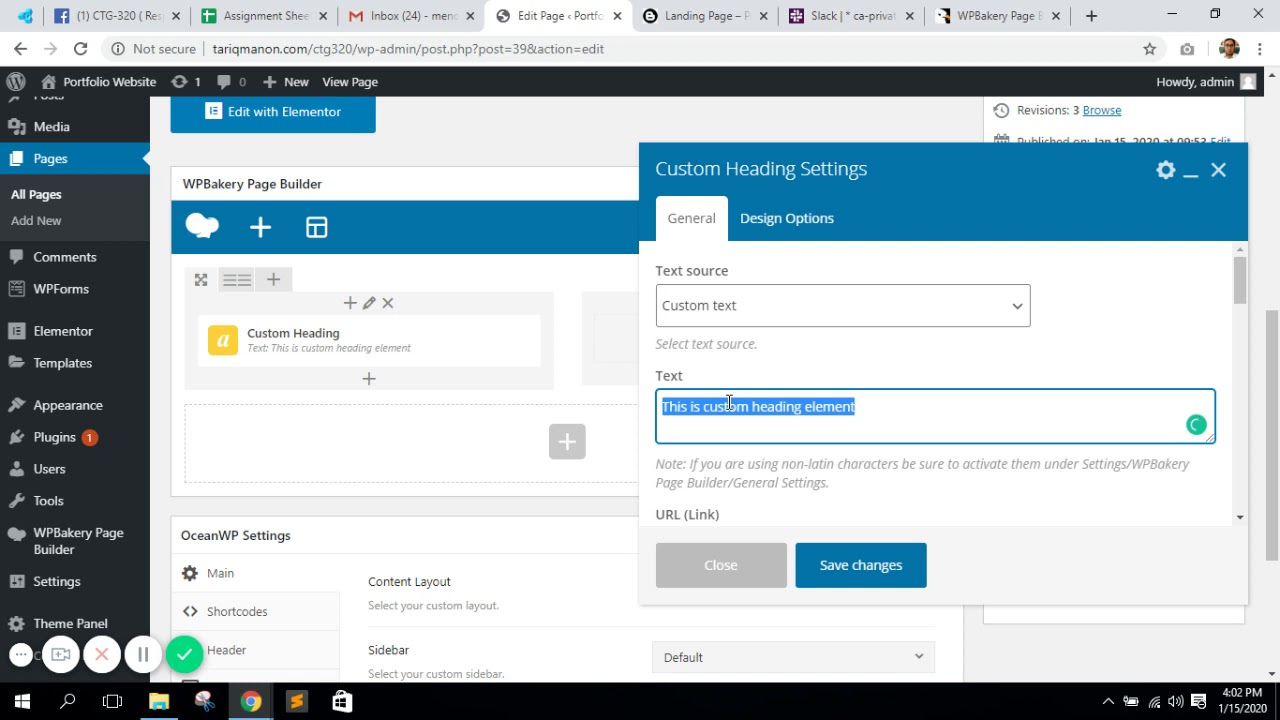Image resolution: width=1280 pixels, height=720 pixels.
Task: Open updates indicator in admin bar
Action: tap(186, 82)
